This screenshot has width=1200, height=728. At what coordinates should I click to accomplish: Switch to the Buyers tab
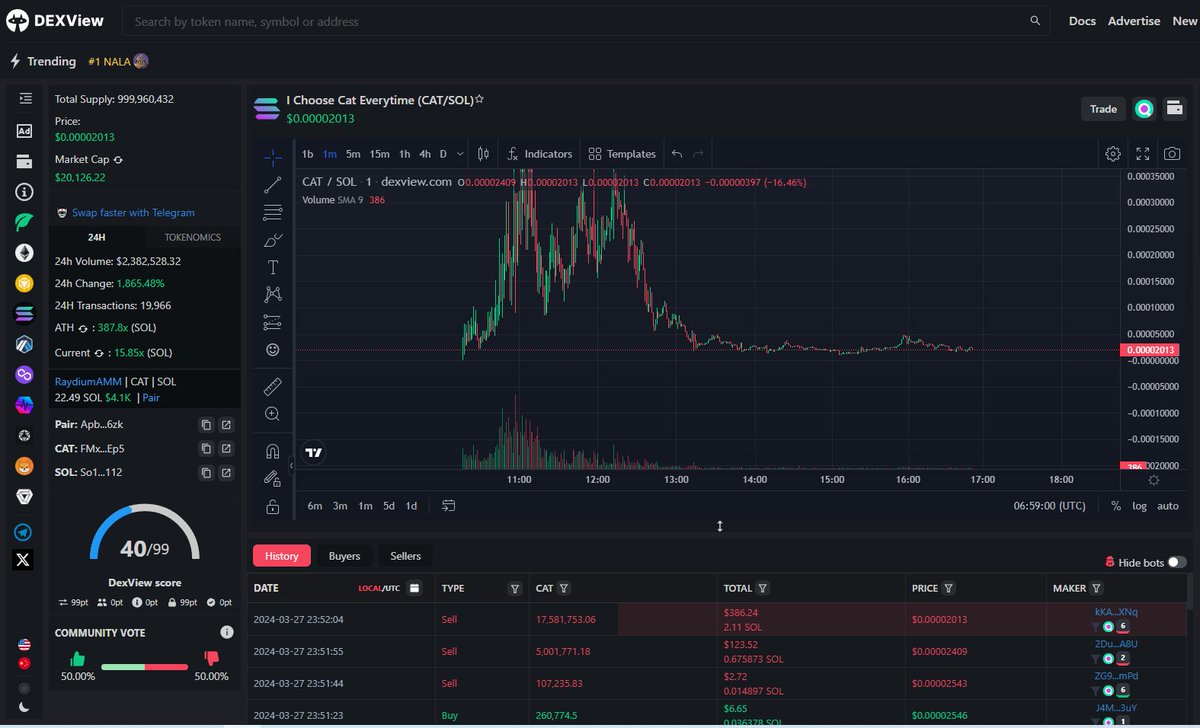coord(344,556)
